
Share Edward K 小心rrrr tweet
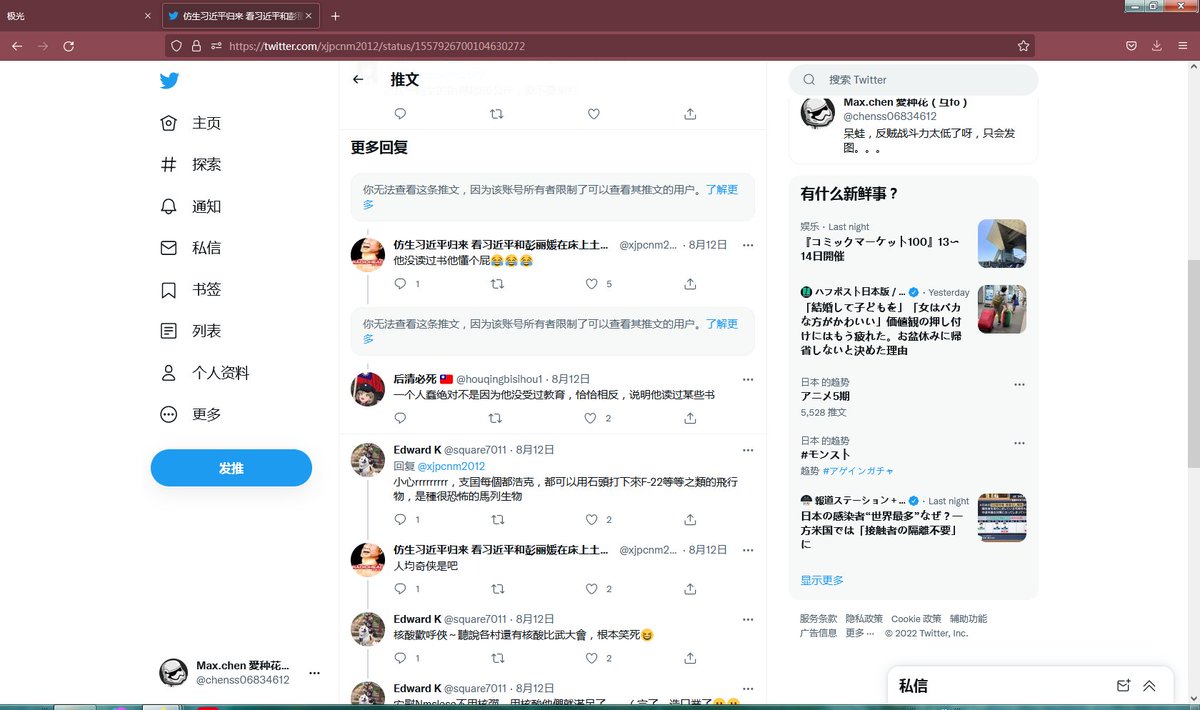point(690,520)
